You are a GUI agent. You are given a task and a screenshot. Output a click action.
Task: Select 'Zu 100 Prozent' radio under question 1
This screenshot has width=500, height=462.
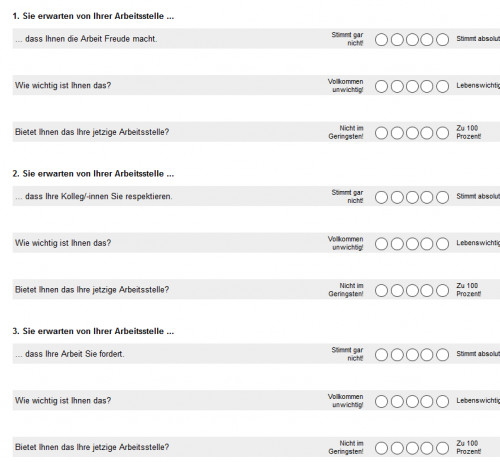click(443, 133)
